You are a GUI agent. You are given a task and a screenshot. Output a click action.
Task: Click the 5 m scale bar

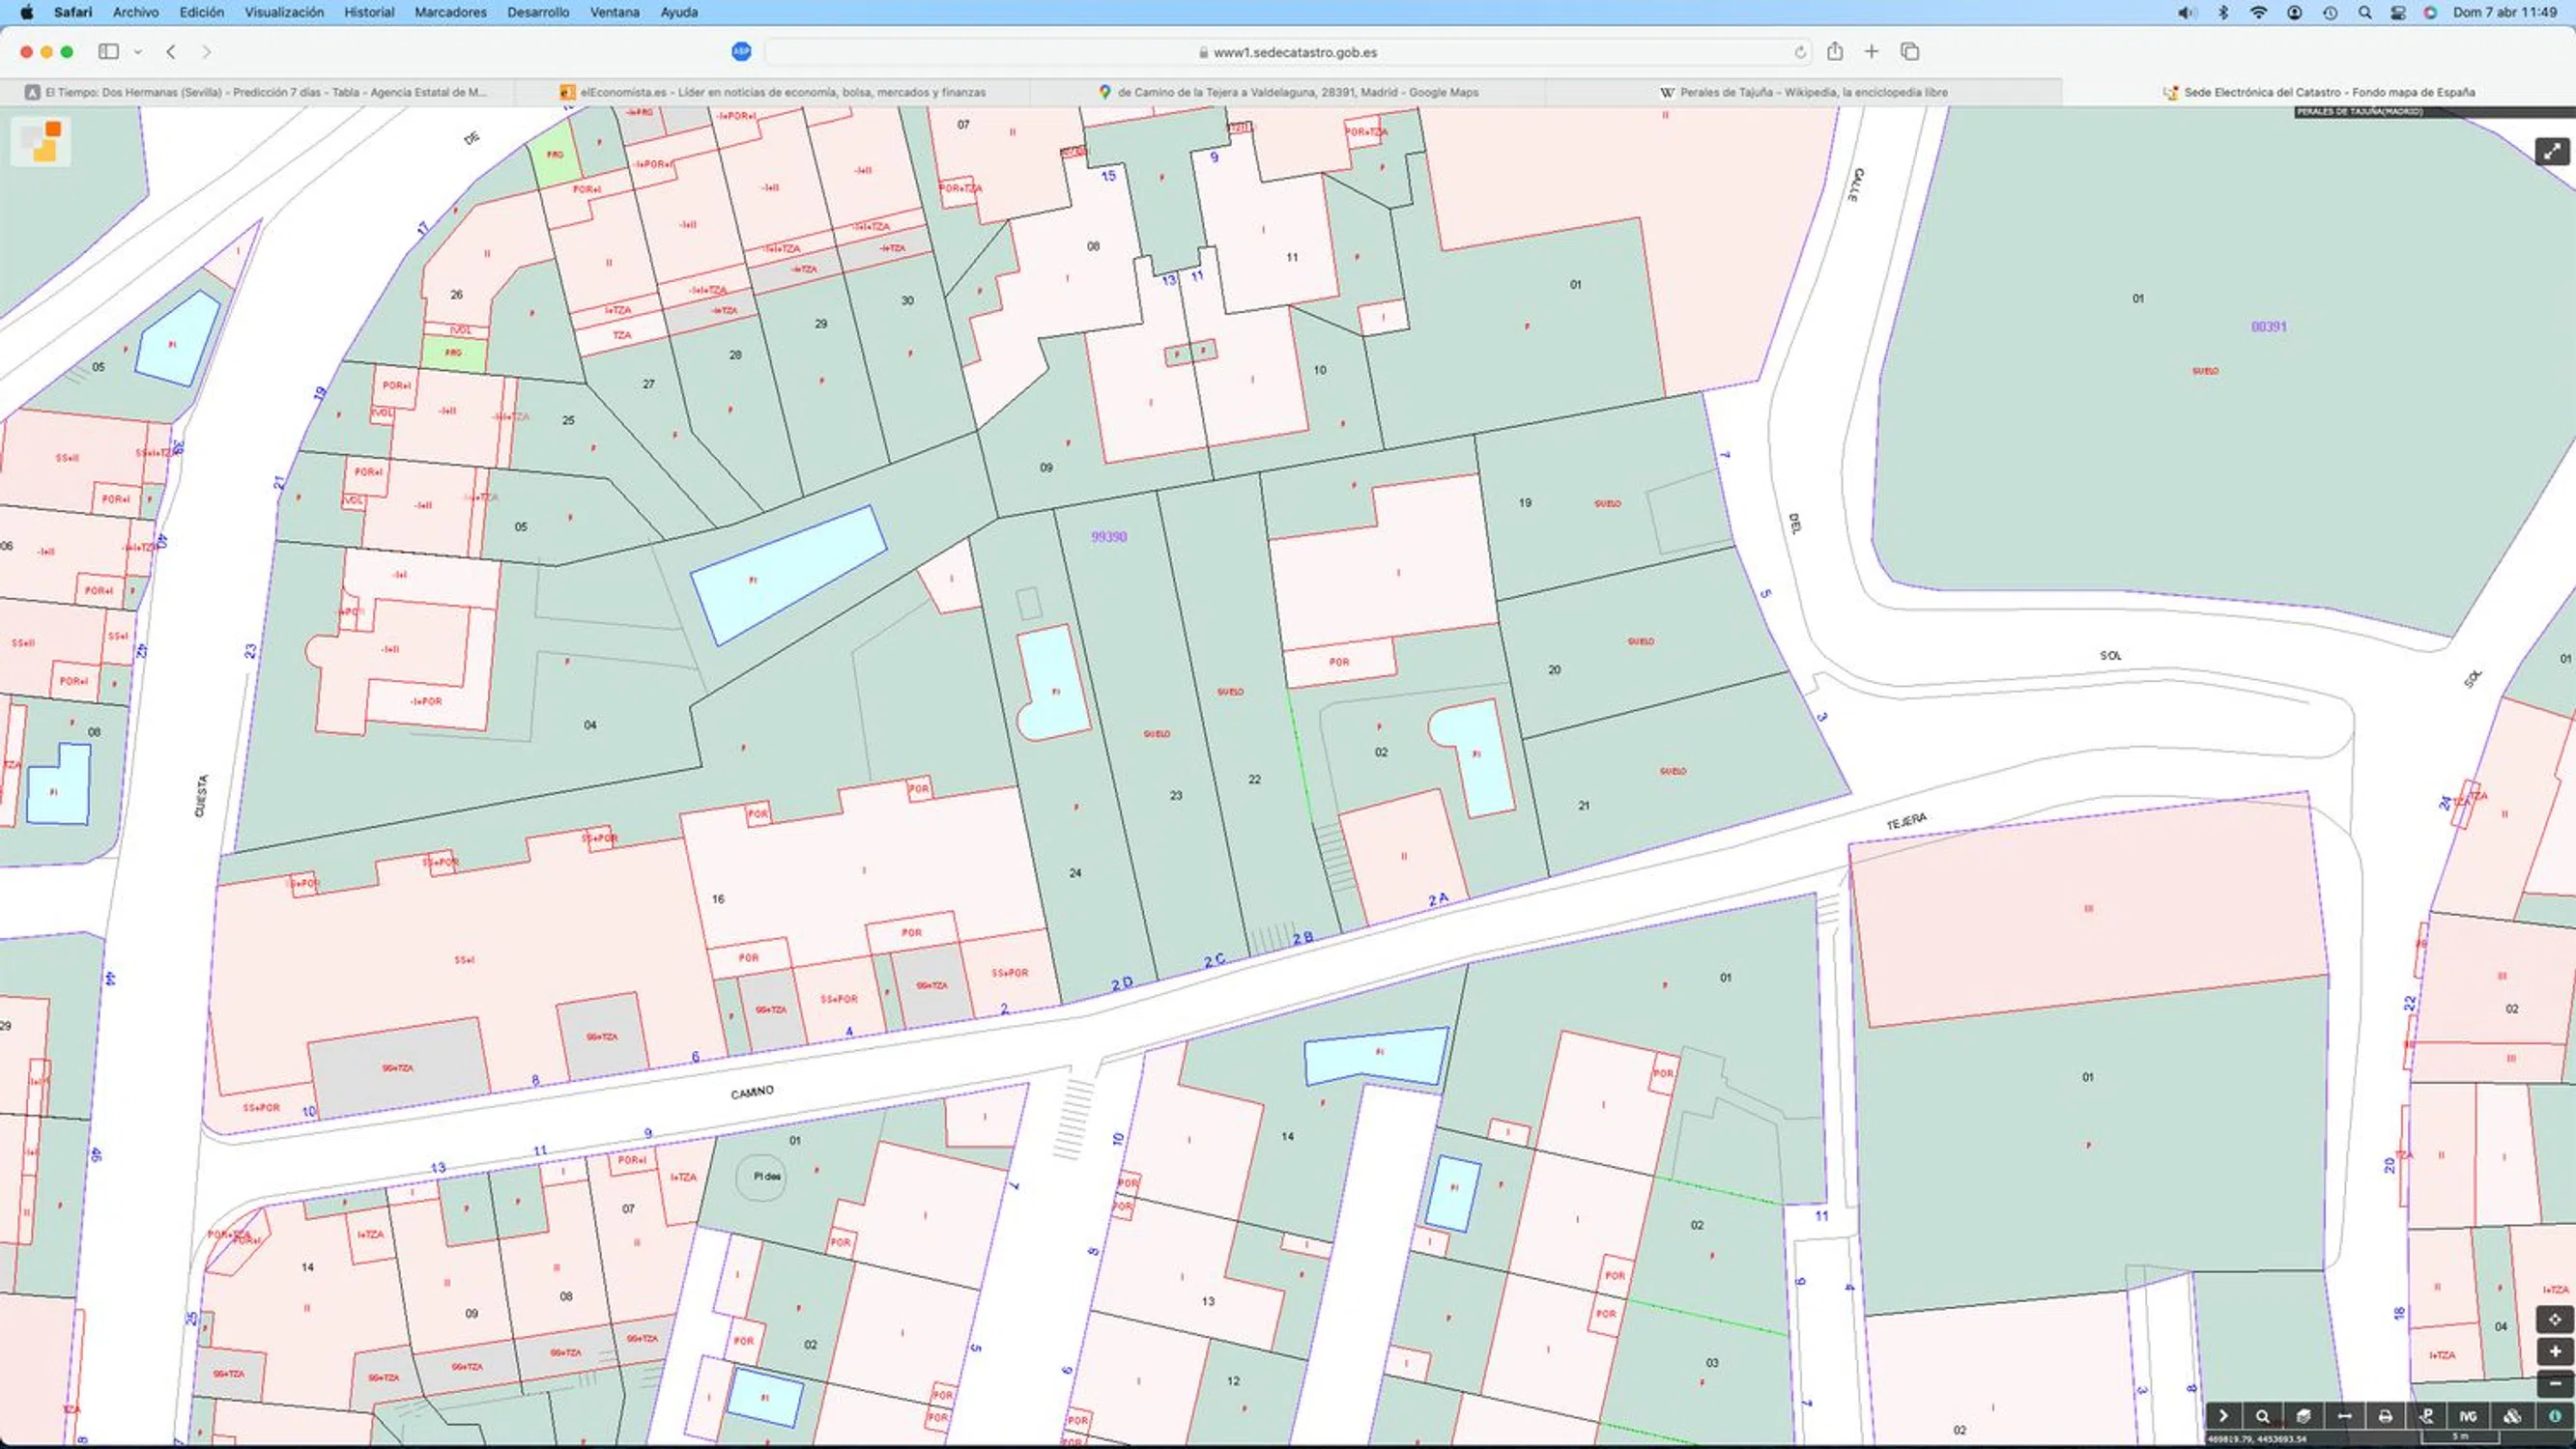point(2461,1437)
